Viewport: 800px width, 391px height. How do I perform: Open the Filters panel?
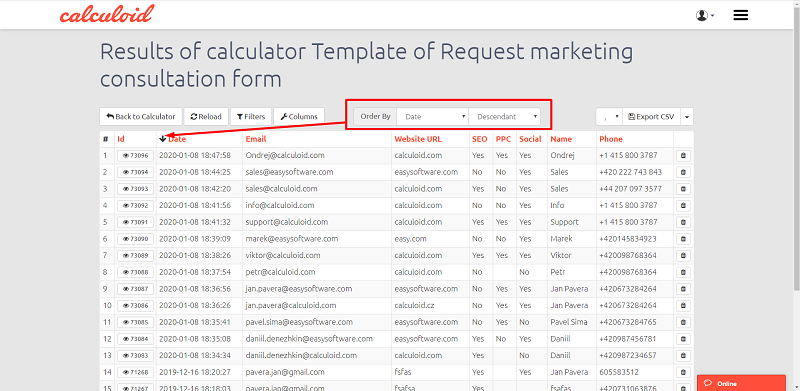(251, 116)
